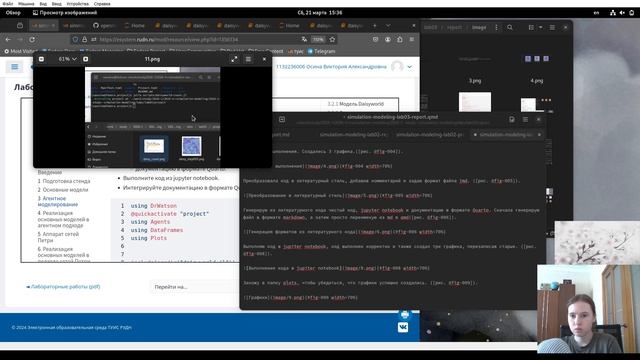Expand the user profile menu chevron
The height and width of the screenshot is (360, 640).
click(x=409, y=67)
